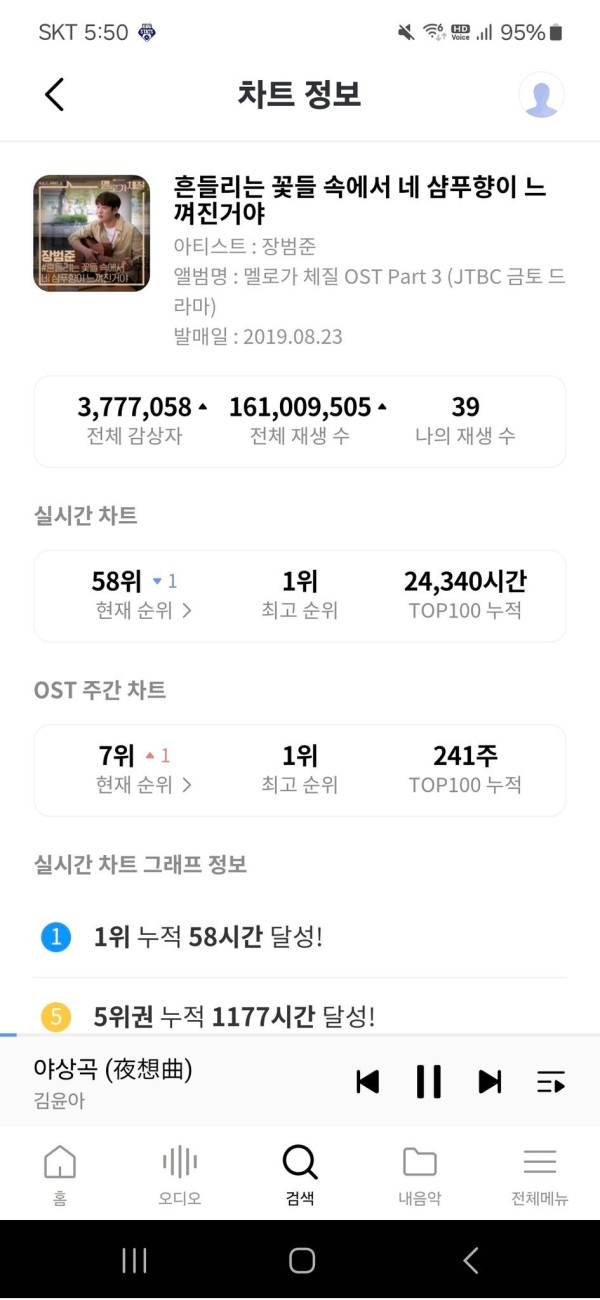Tap the song album cover thumbnail

tap(91, 233)
